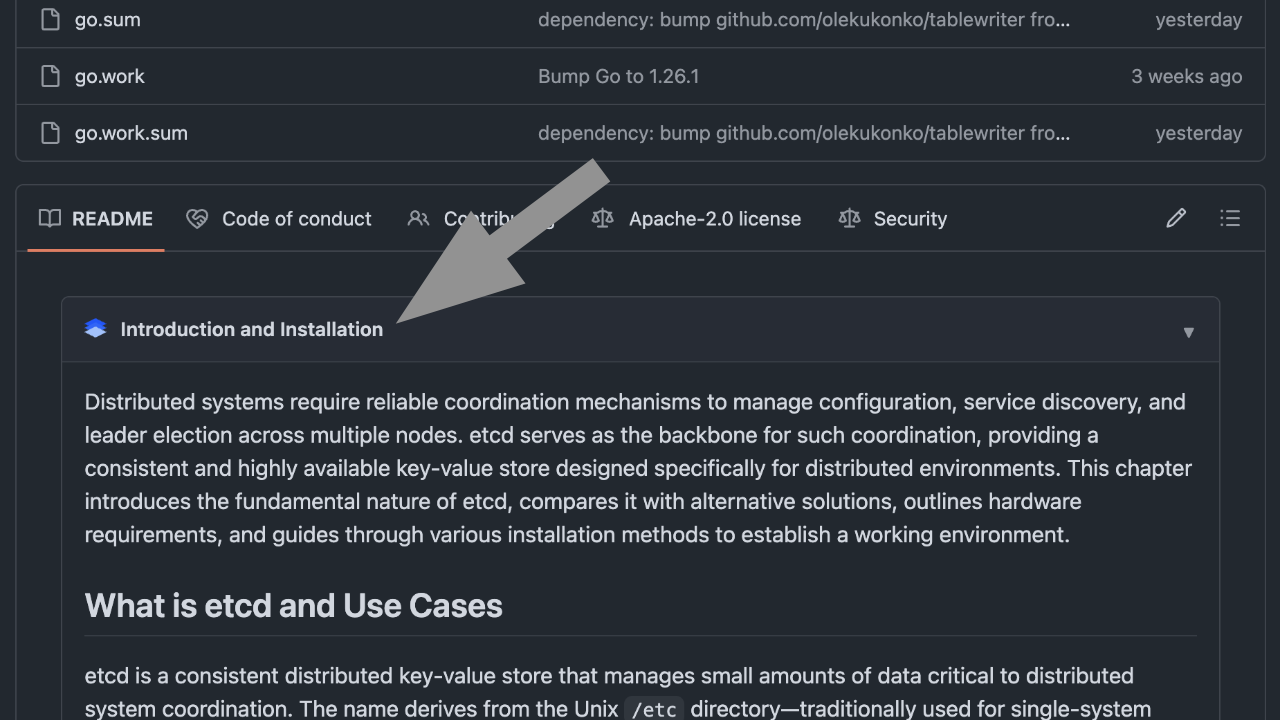Click the Code of conduct heart icon
This screenshot has height=720, width=1280.
(197, 218)
